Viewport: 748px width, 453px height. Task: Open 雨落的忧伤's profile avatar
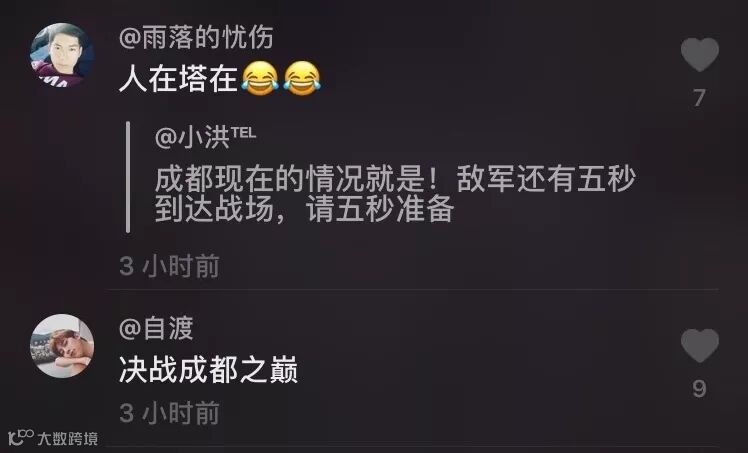(62, 55)
